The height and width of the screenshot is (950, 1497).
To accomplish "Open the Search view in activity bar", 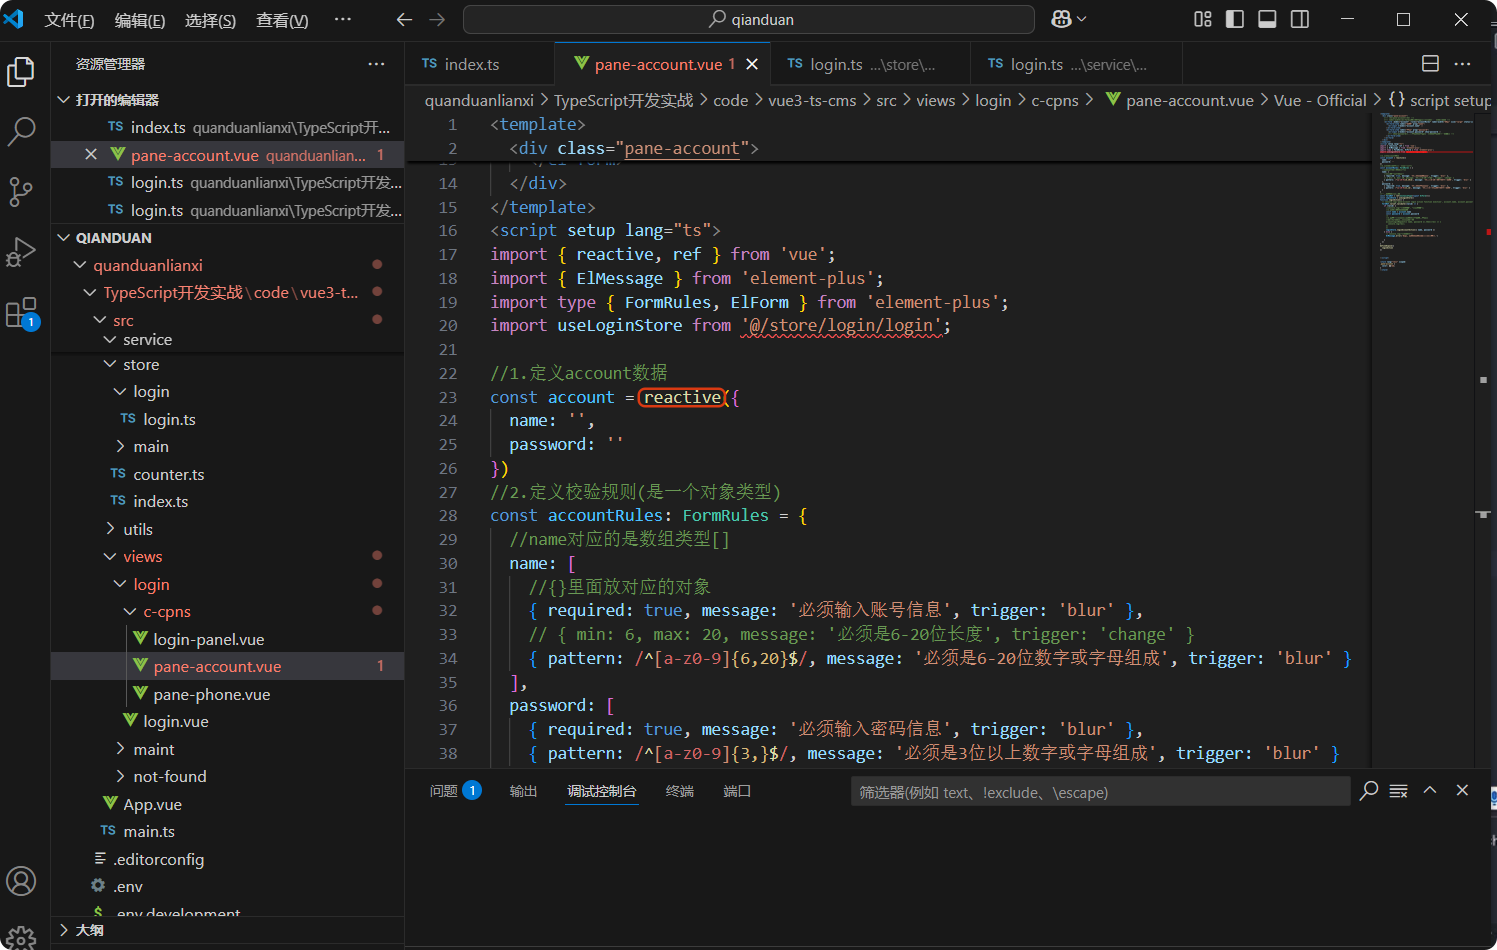I will pyautogui.click(x=21, y=131).
